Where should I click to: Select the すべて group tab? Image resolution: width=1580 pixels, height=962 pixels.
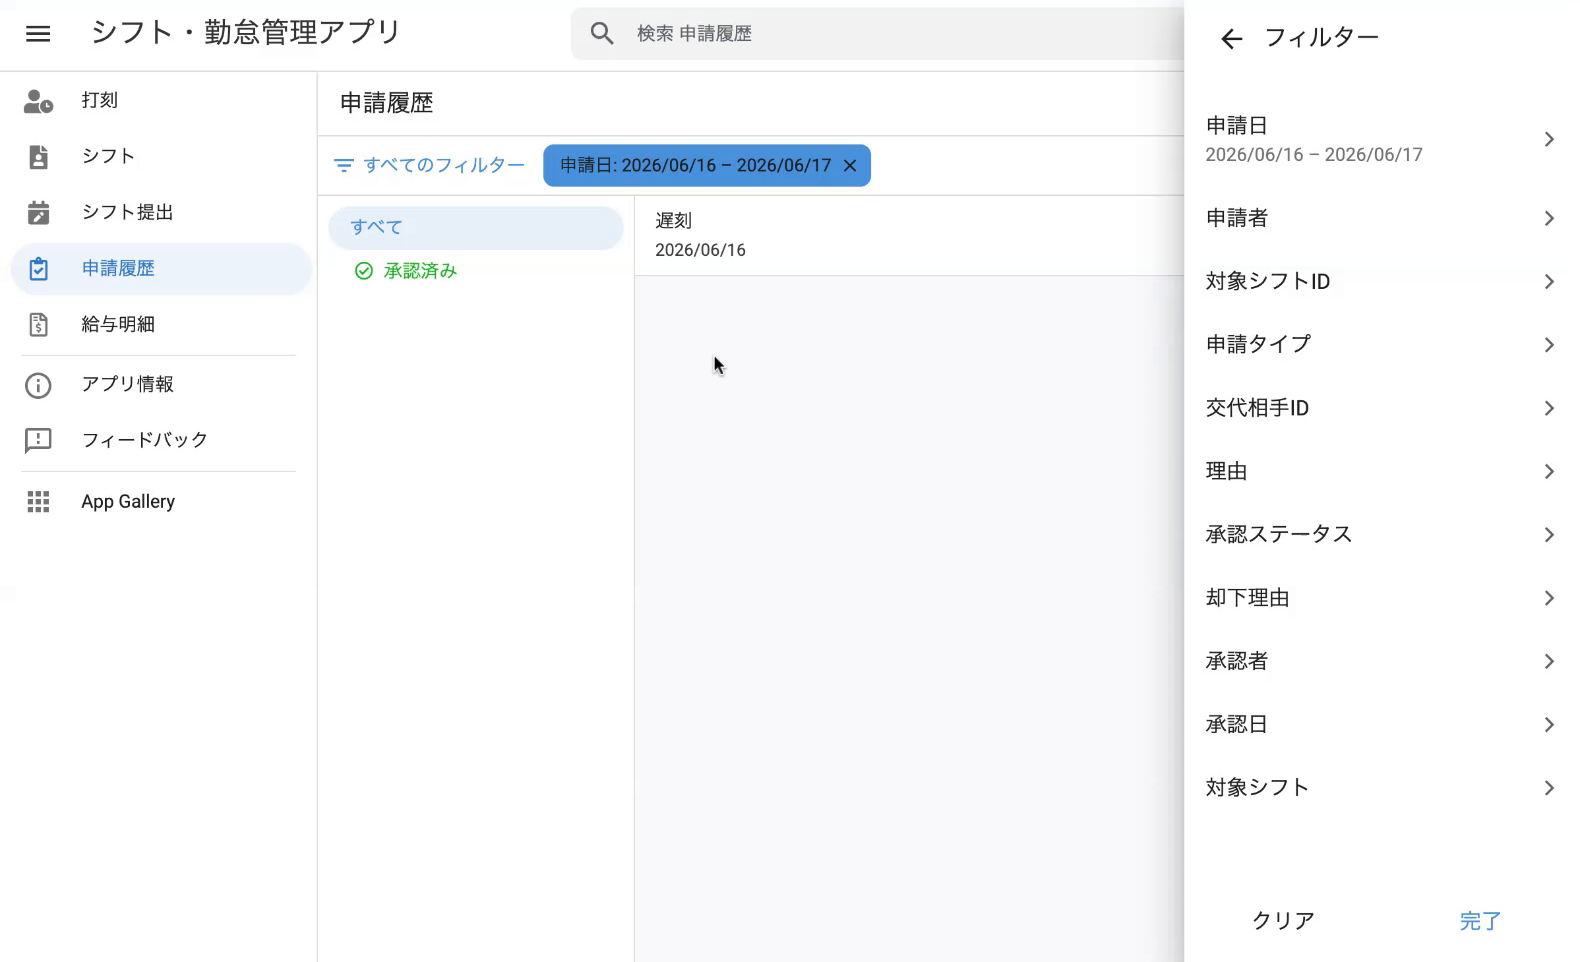pyautogui.click(x=476, y=228)
